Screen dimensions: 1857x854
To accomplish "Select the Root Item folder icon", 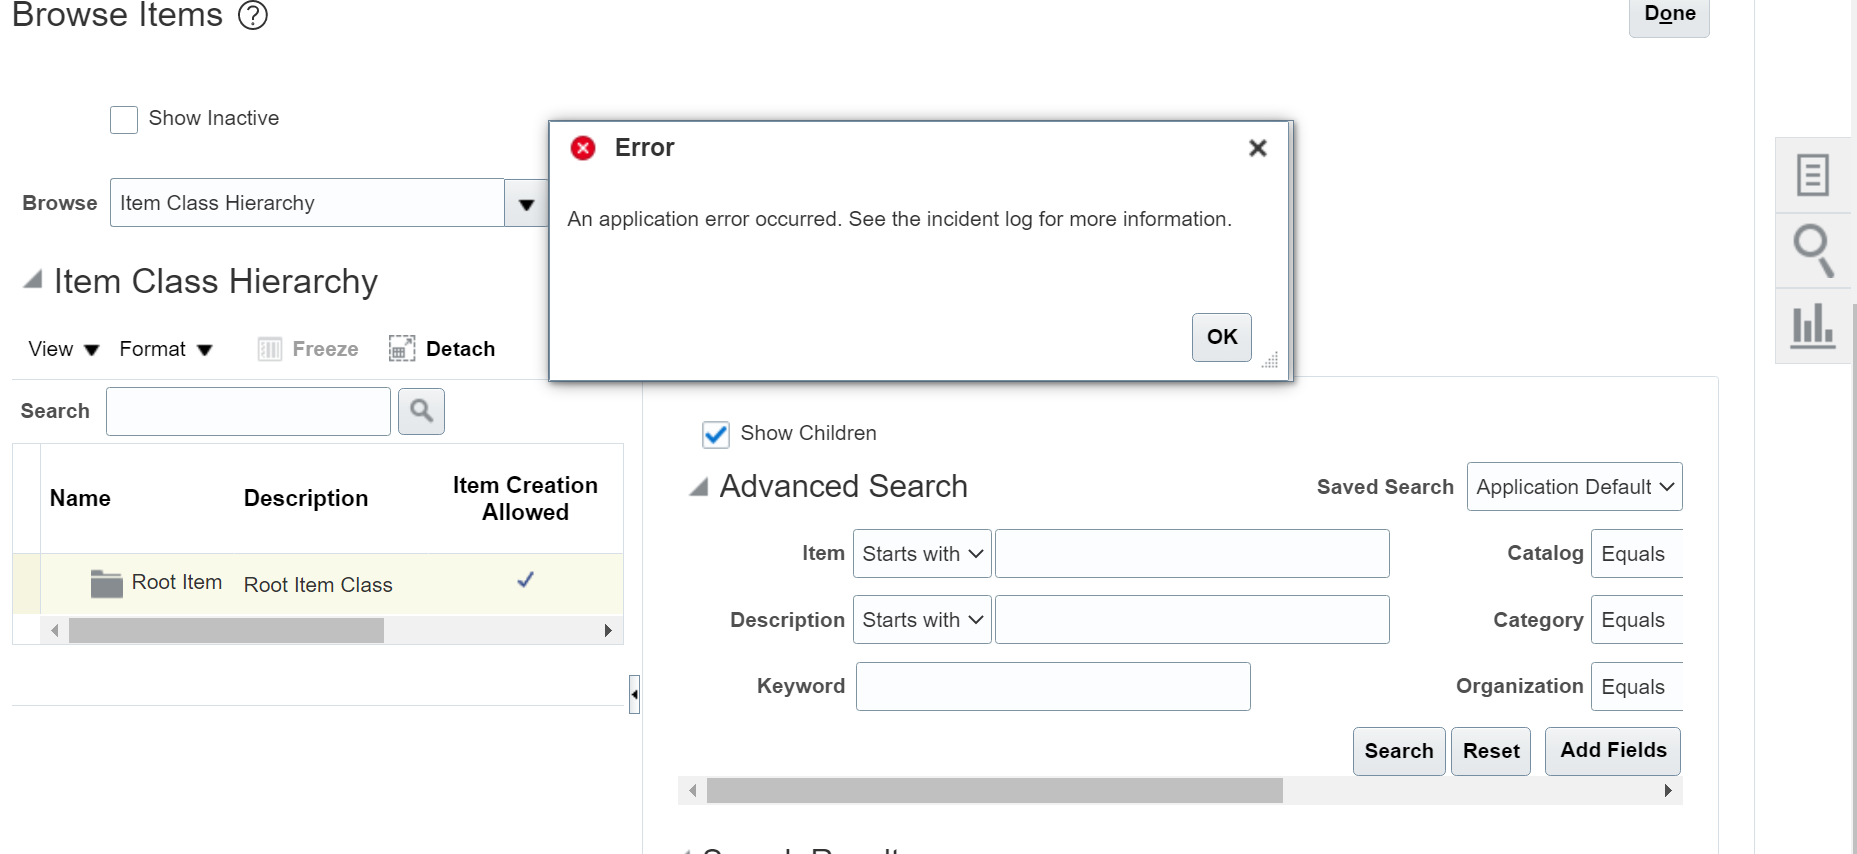I will point(106,583).
